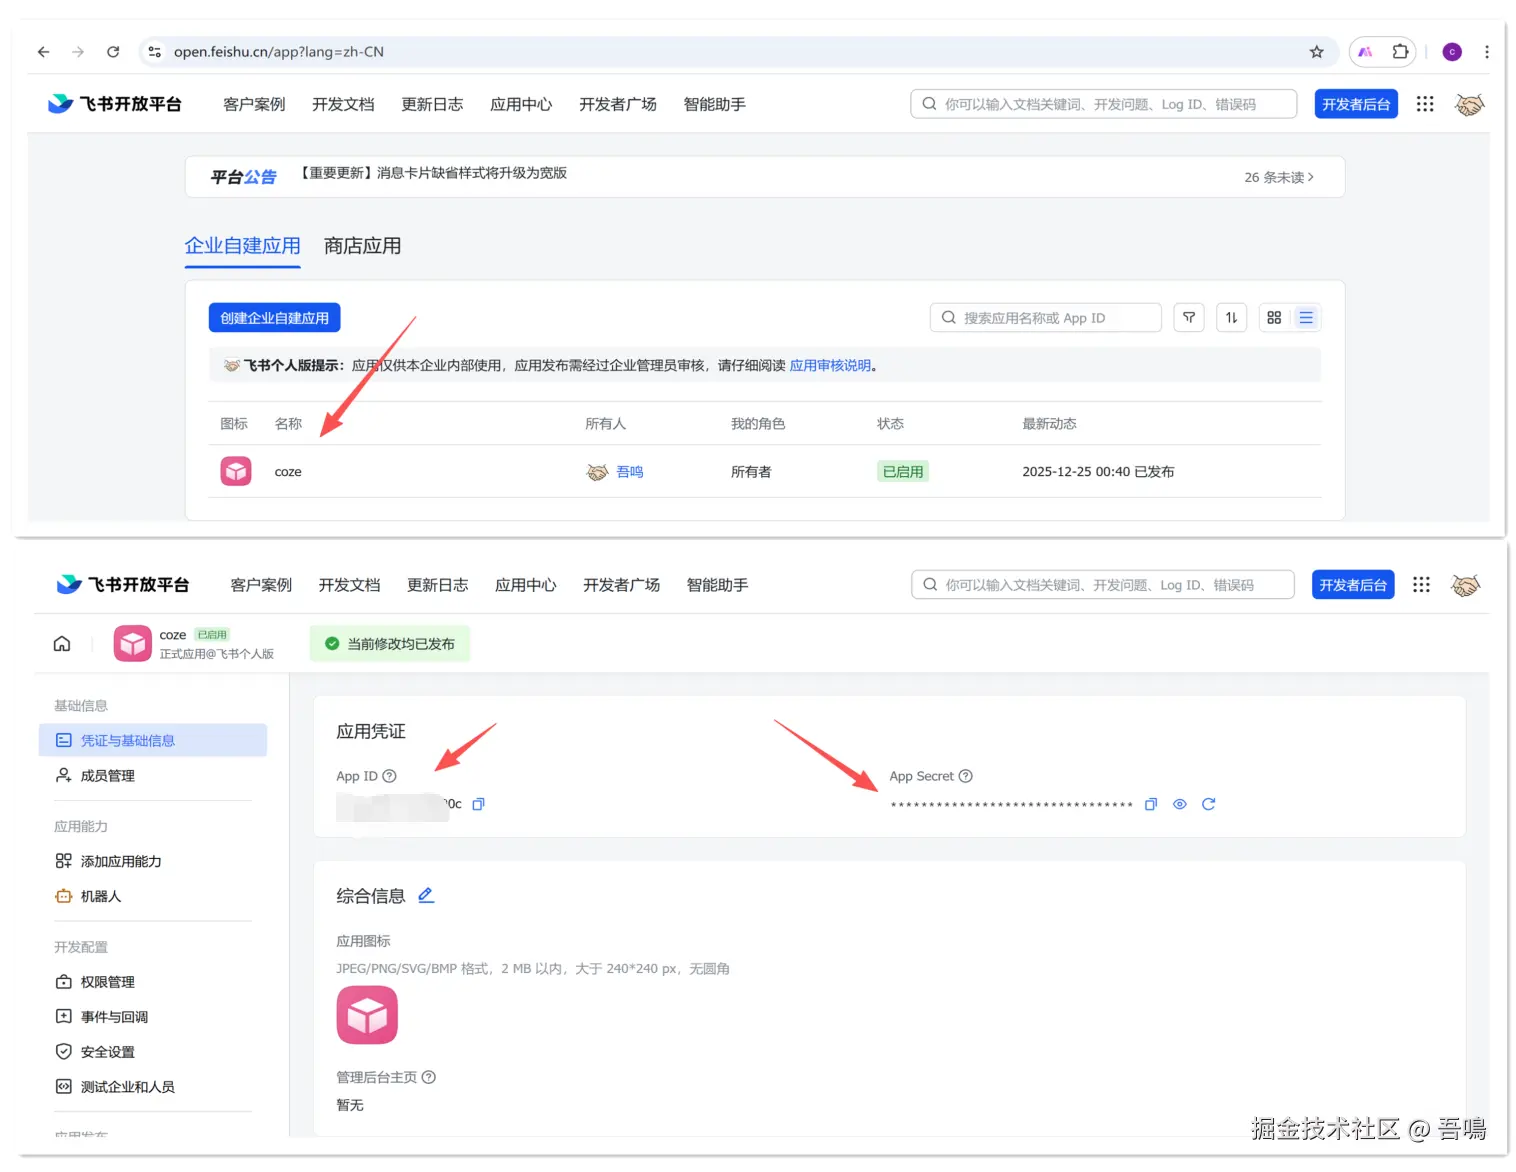
Task: Click home icon beside coze header
Action: coord(62,643)
